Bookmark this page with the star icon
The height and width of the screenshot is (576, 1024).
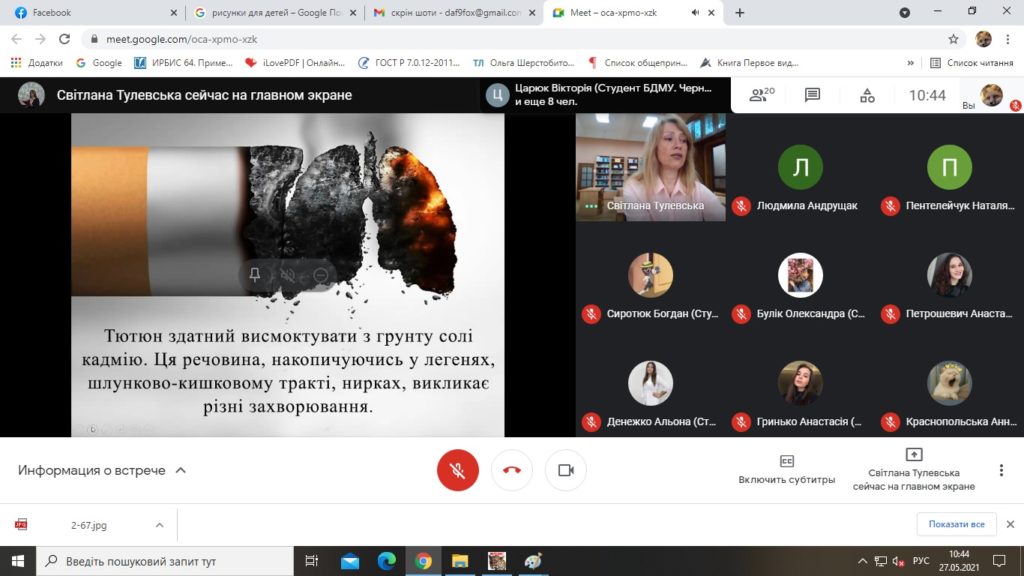pyautogui.click(x=953, y=39)
